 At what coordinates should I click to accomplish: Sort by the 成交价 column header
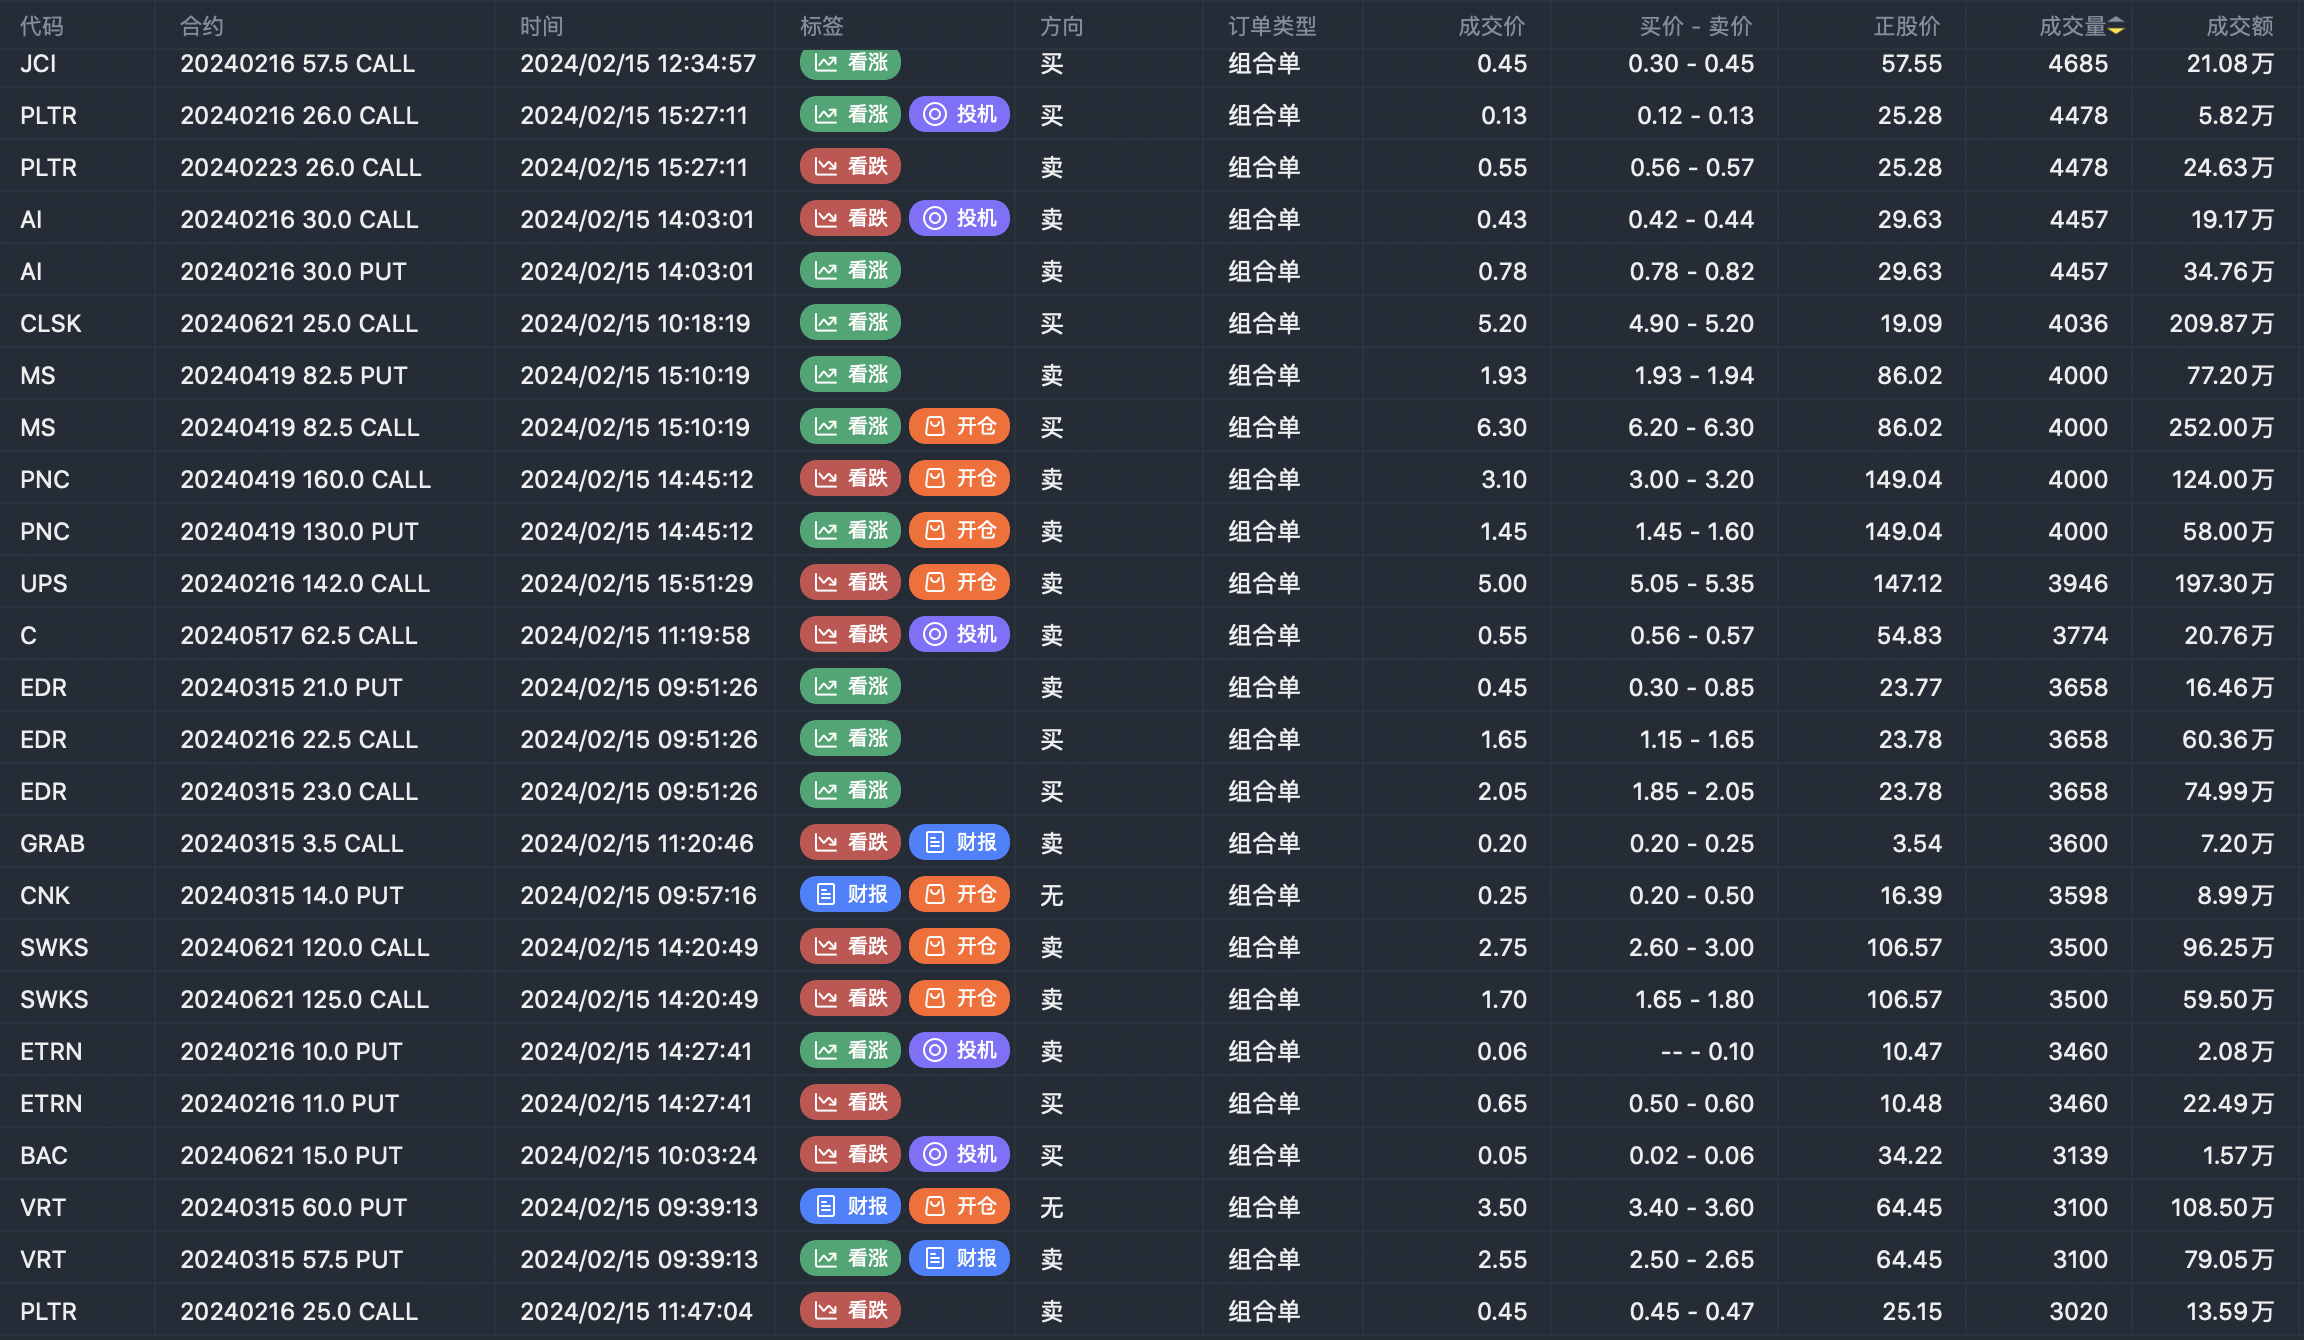(x=1491, y=27)
